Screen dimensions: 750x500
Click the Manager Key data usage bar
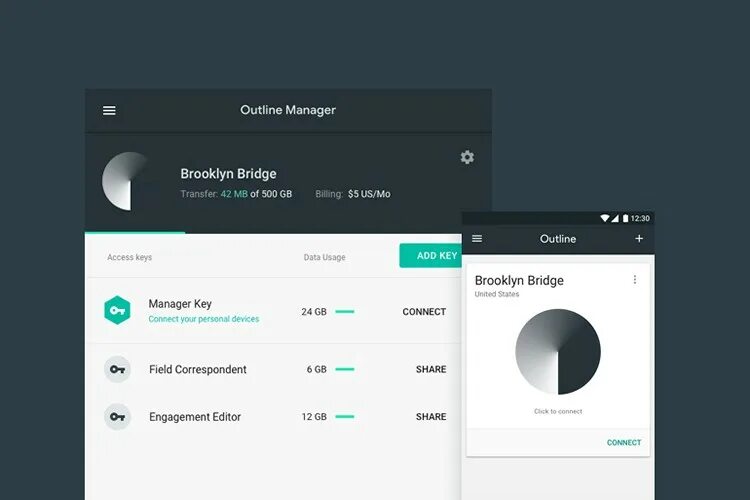click(x=345, y=311)
